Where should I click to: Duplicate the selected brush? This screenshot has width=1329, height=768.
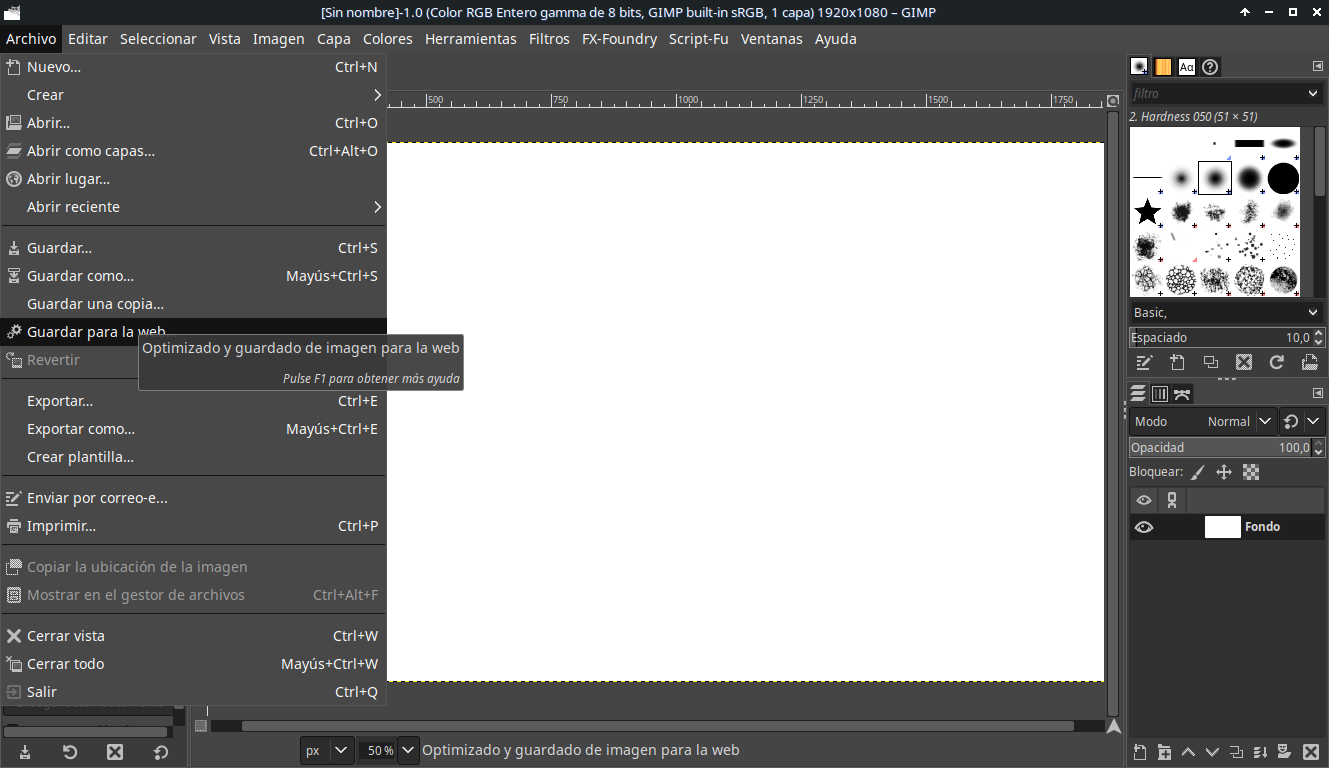[1211, 362]
